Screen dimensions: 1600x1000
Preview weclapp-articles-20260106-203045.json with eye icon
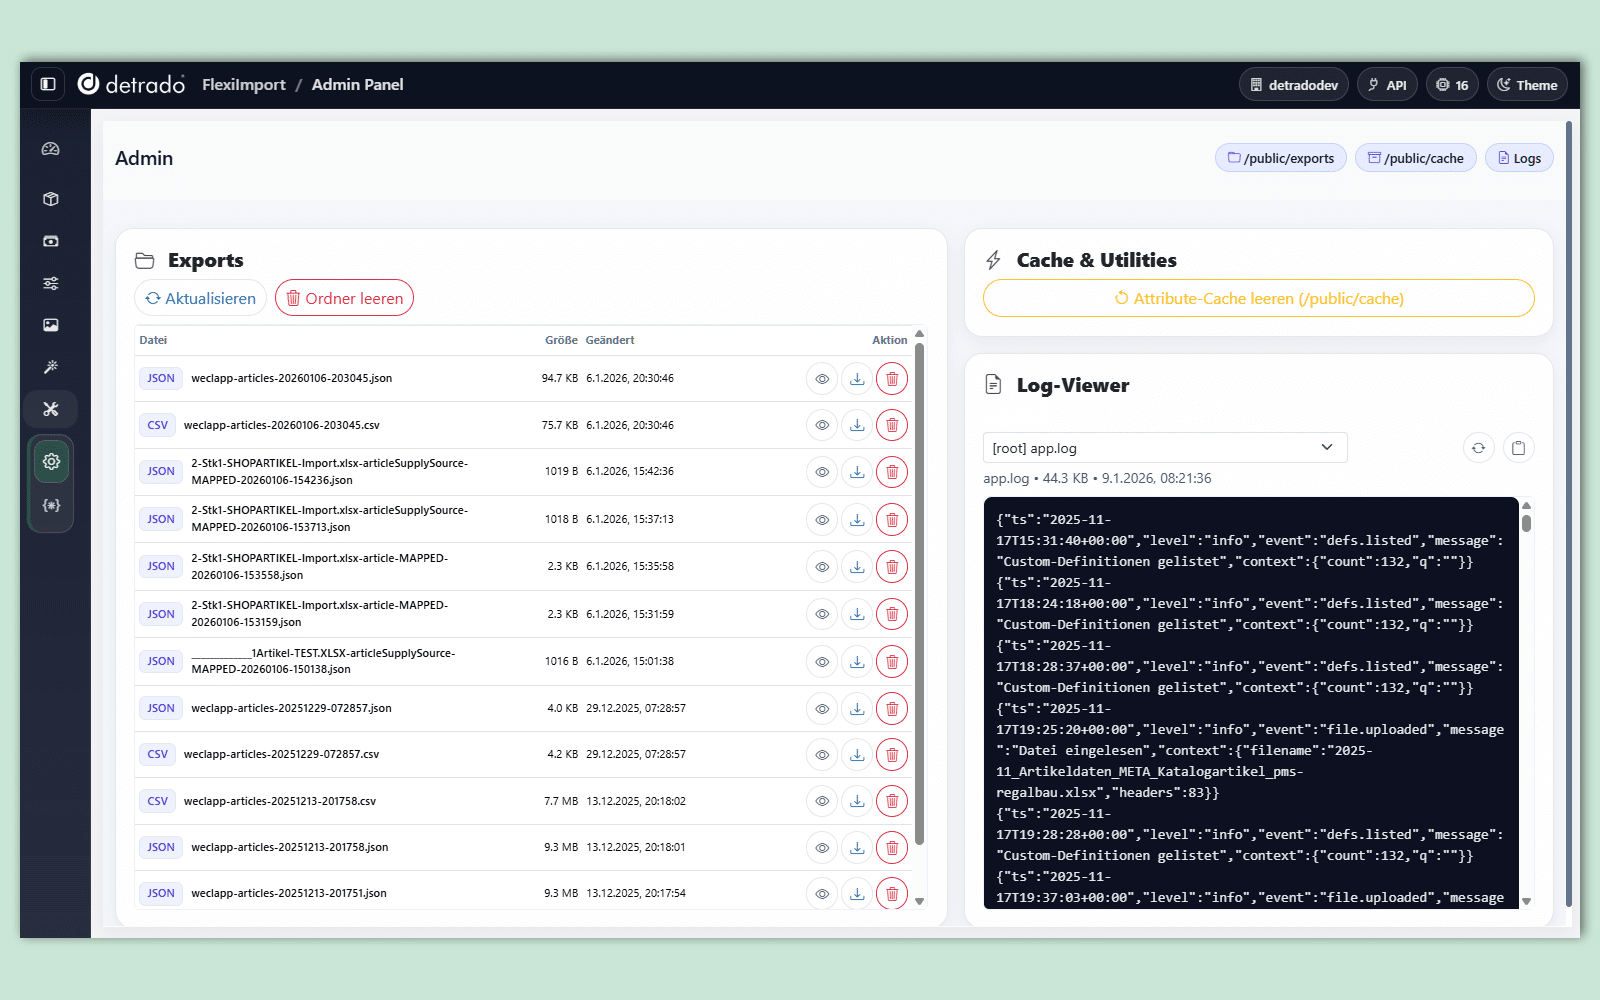pyautogui.click(x=822, y=379)
